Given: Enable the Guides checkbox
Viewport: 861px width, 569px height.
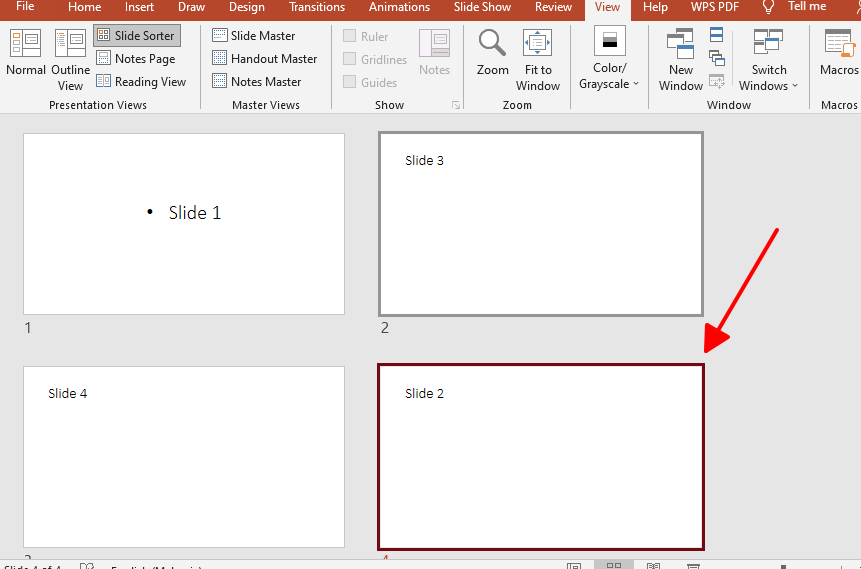Looking at the screenshot, I should 350,82.
